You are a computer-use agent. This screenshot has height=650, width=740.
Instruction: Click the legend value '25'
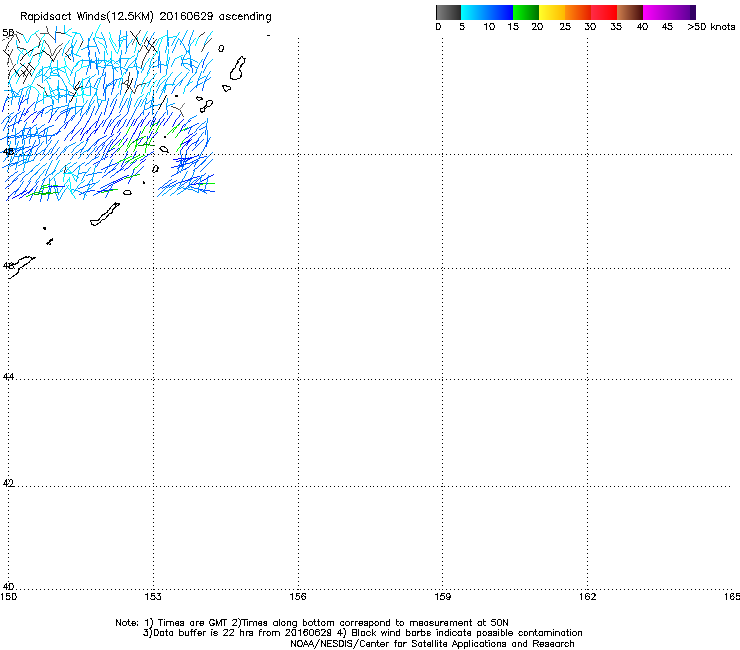pos(565,27)
